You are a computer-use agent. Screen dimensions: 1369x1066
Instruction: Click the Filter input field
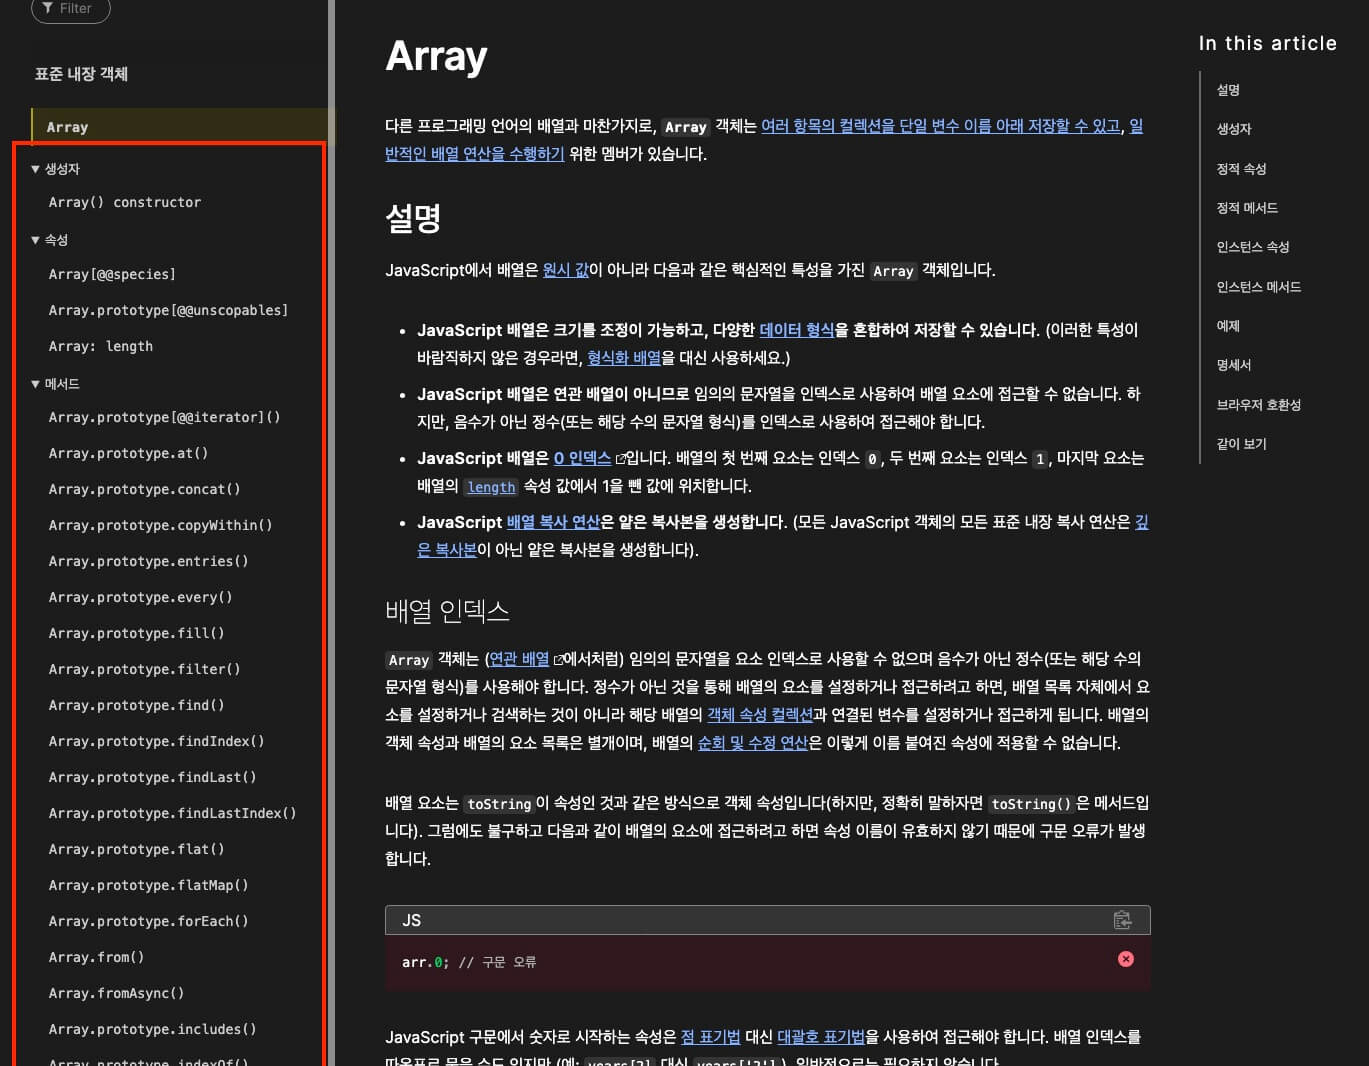tap(80, 8)
